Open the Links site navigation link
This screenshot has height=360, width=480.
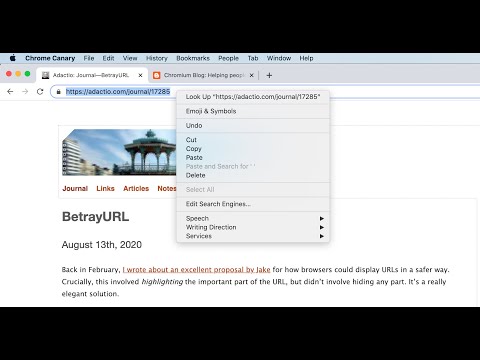pos(105,188)
